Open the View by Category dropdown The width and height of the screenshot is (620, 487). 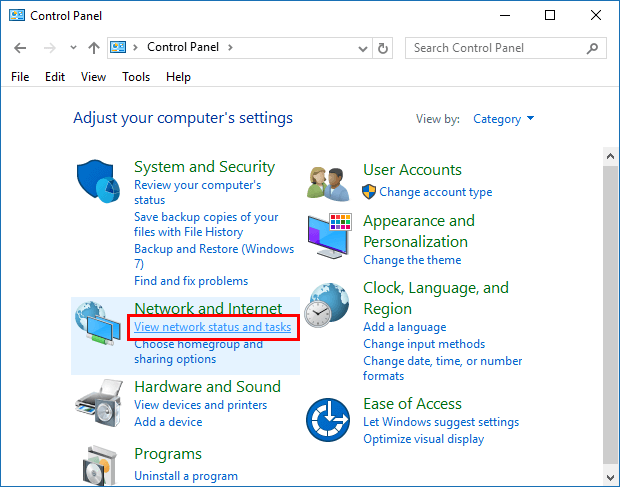(x=504, y=119)
